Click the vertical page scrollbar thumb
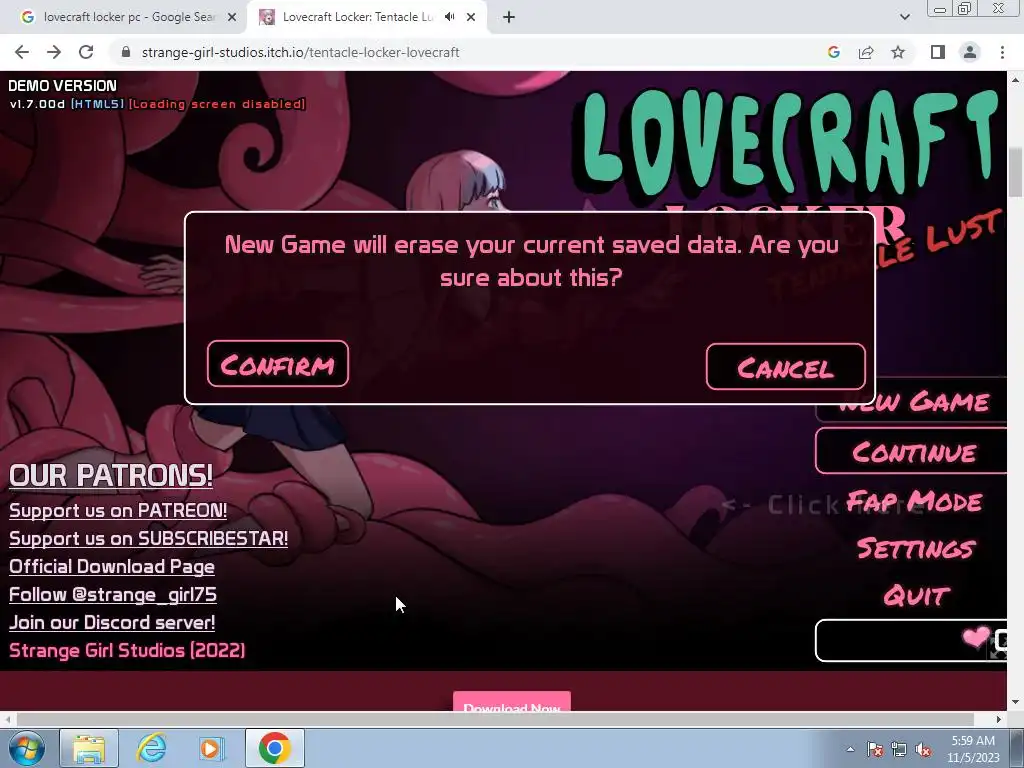Viewport: 1024px width, 768px height. [1015, 172]
